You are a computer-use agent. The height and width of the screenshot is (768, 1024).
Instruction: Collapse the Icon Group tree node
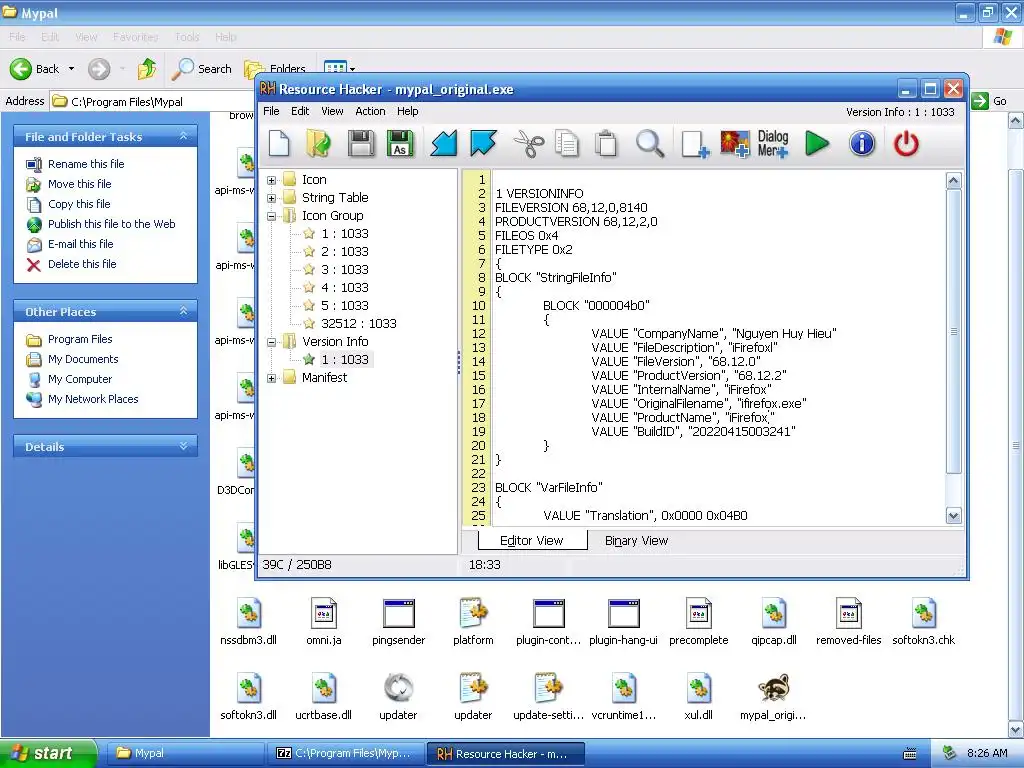click(272, 216)
